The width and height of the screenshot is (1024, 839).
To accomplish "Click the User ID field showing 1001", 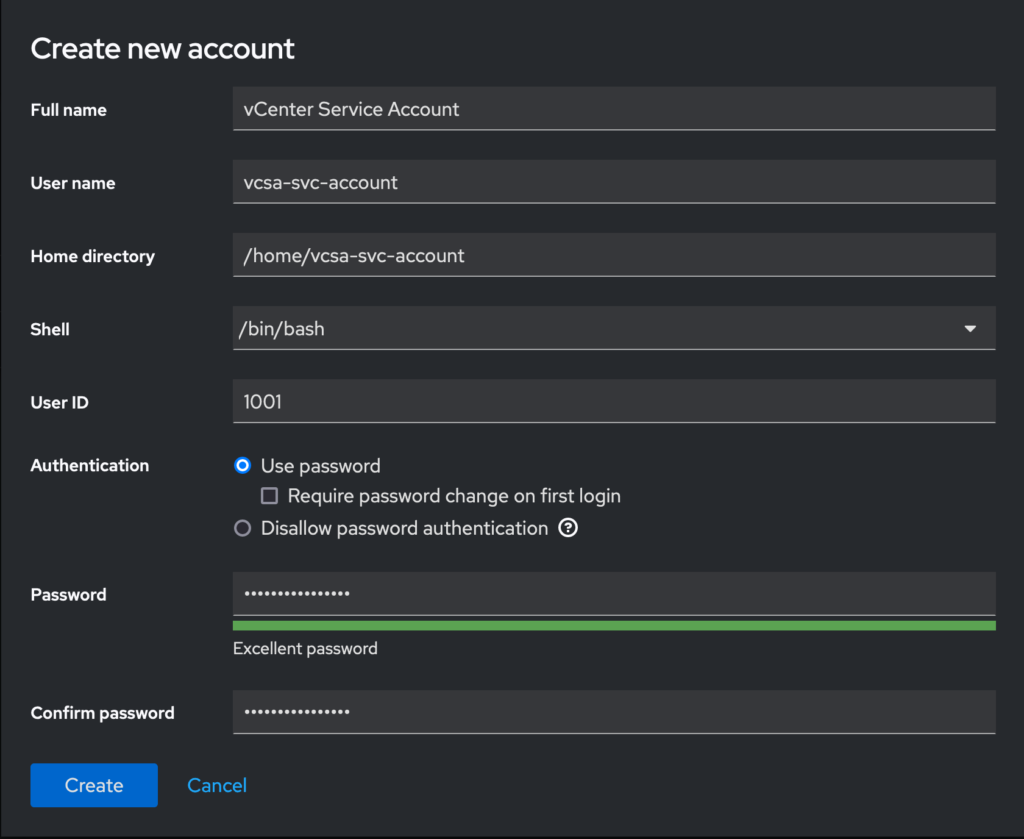I will [614, 401].
